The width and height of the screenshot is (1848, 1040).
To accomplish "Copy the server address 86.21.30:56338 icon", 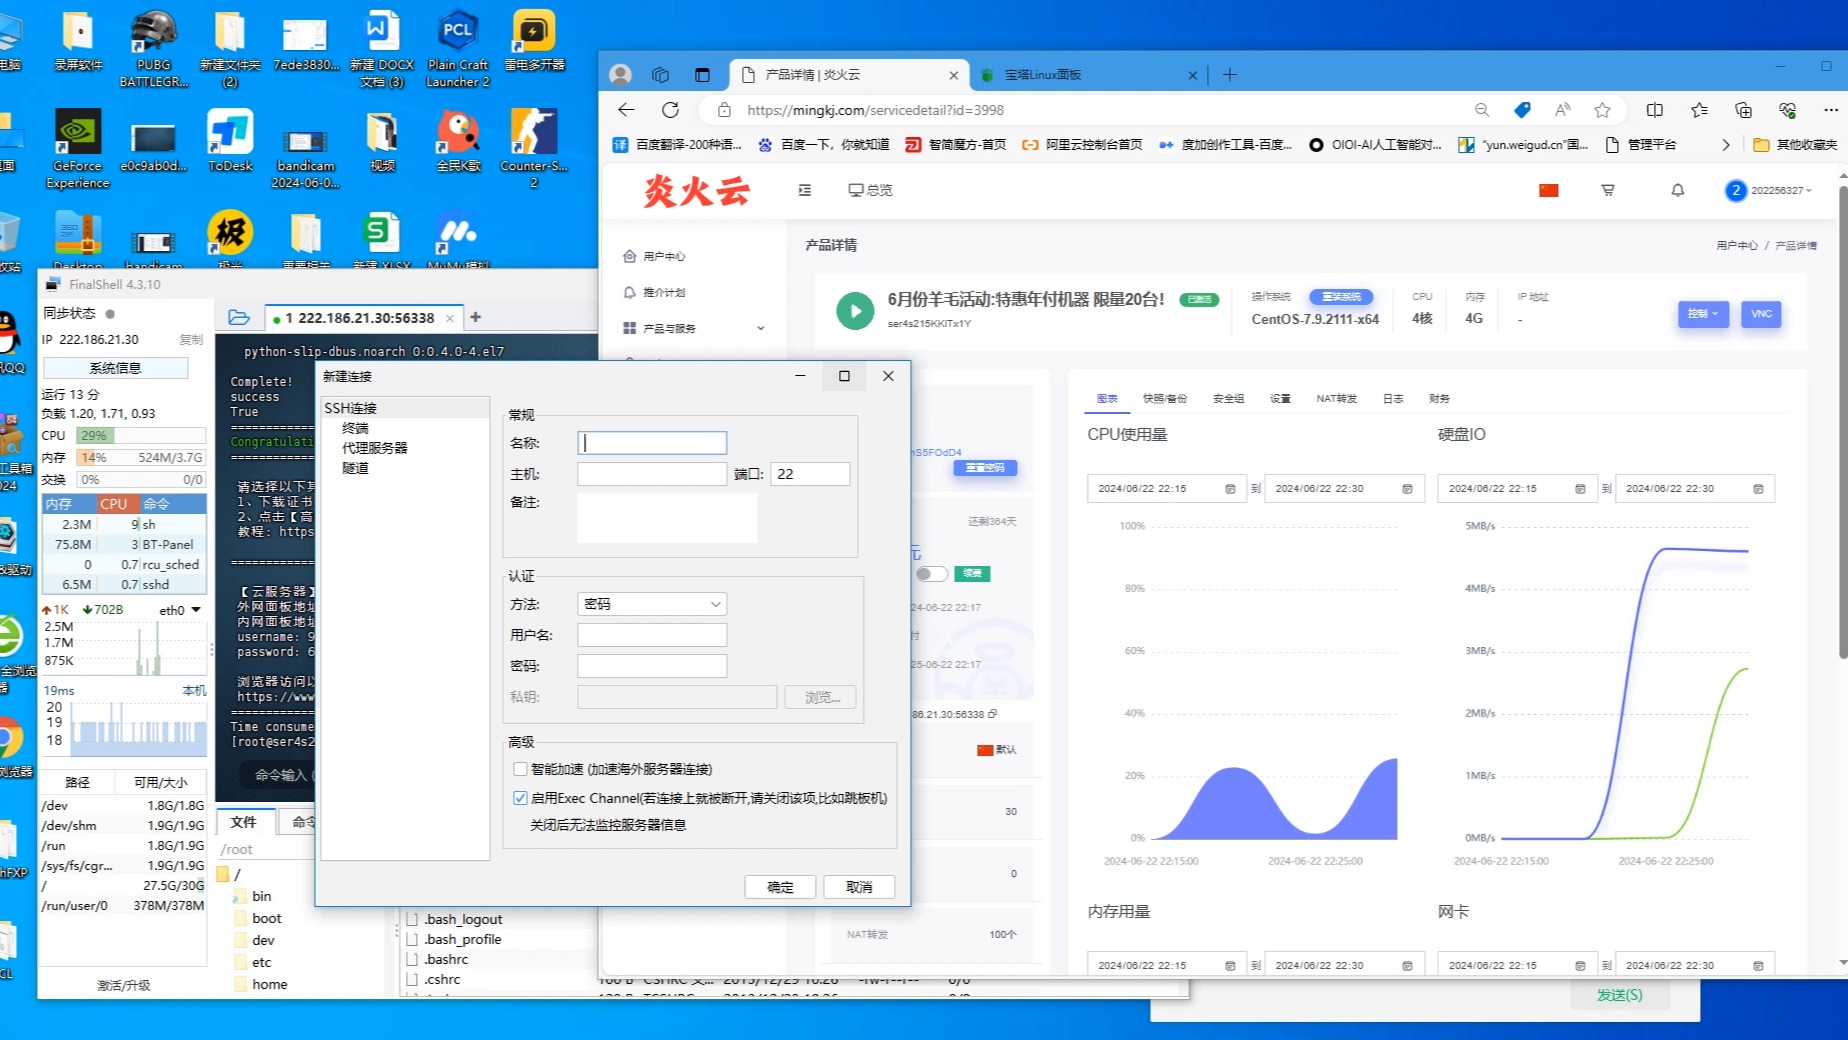I will [x=992, y=714].
